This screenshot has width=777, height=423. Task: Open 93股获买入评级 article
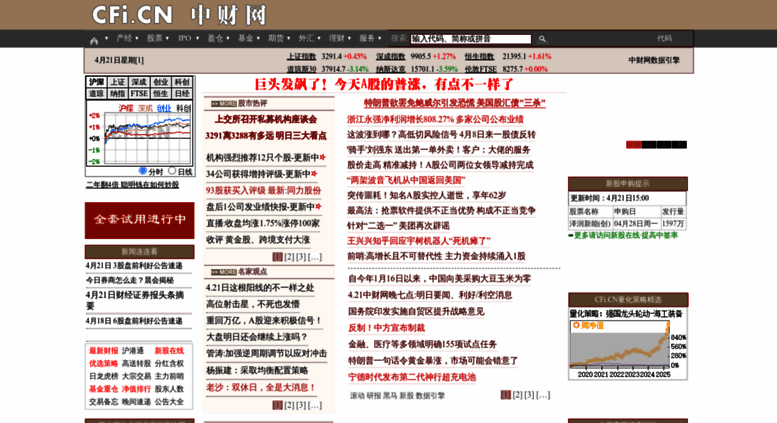tap(264, 191)
